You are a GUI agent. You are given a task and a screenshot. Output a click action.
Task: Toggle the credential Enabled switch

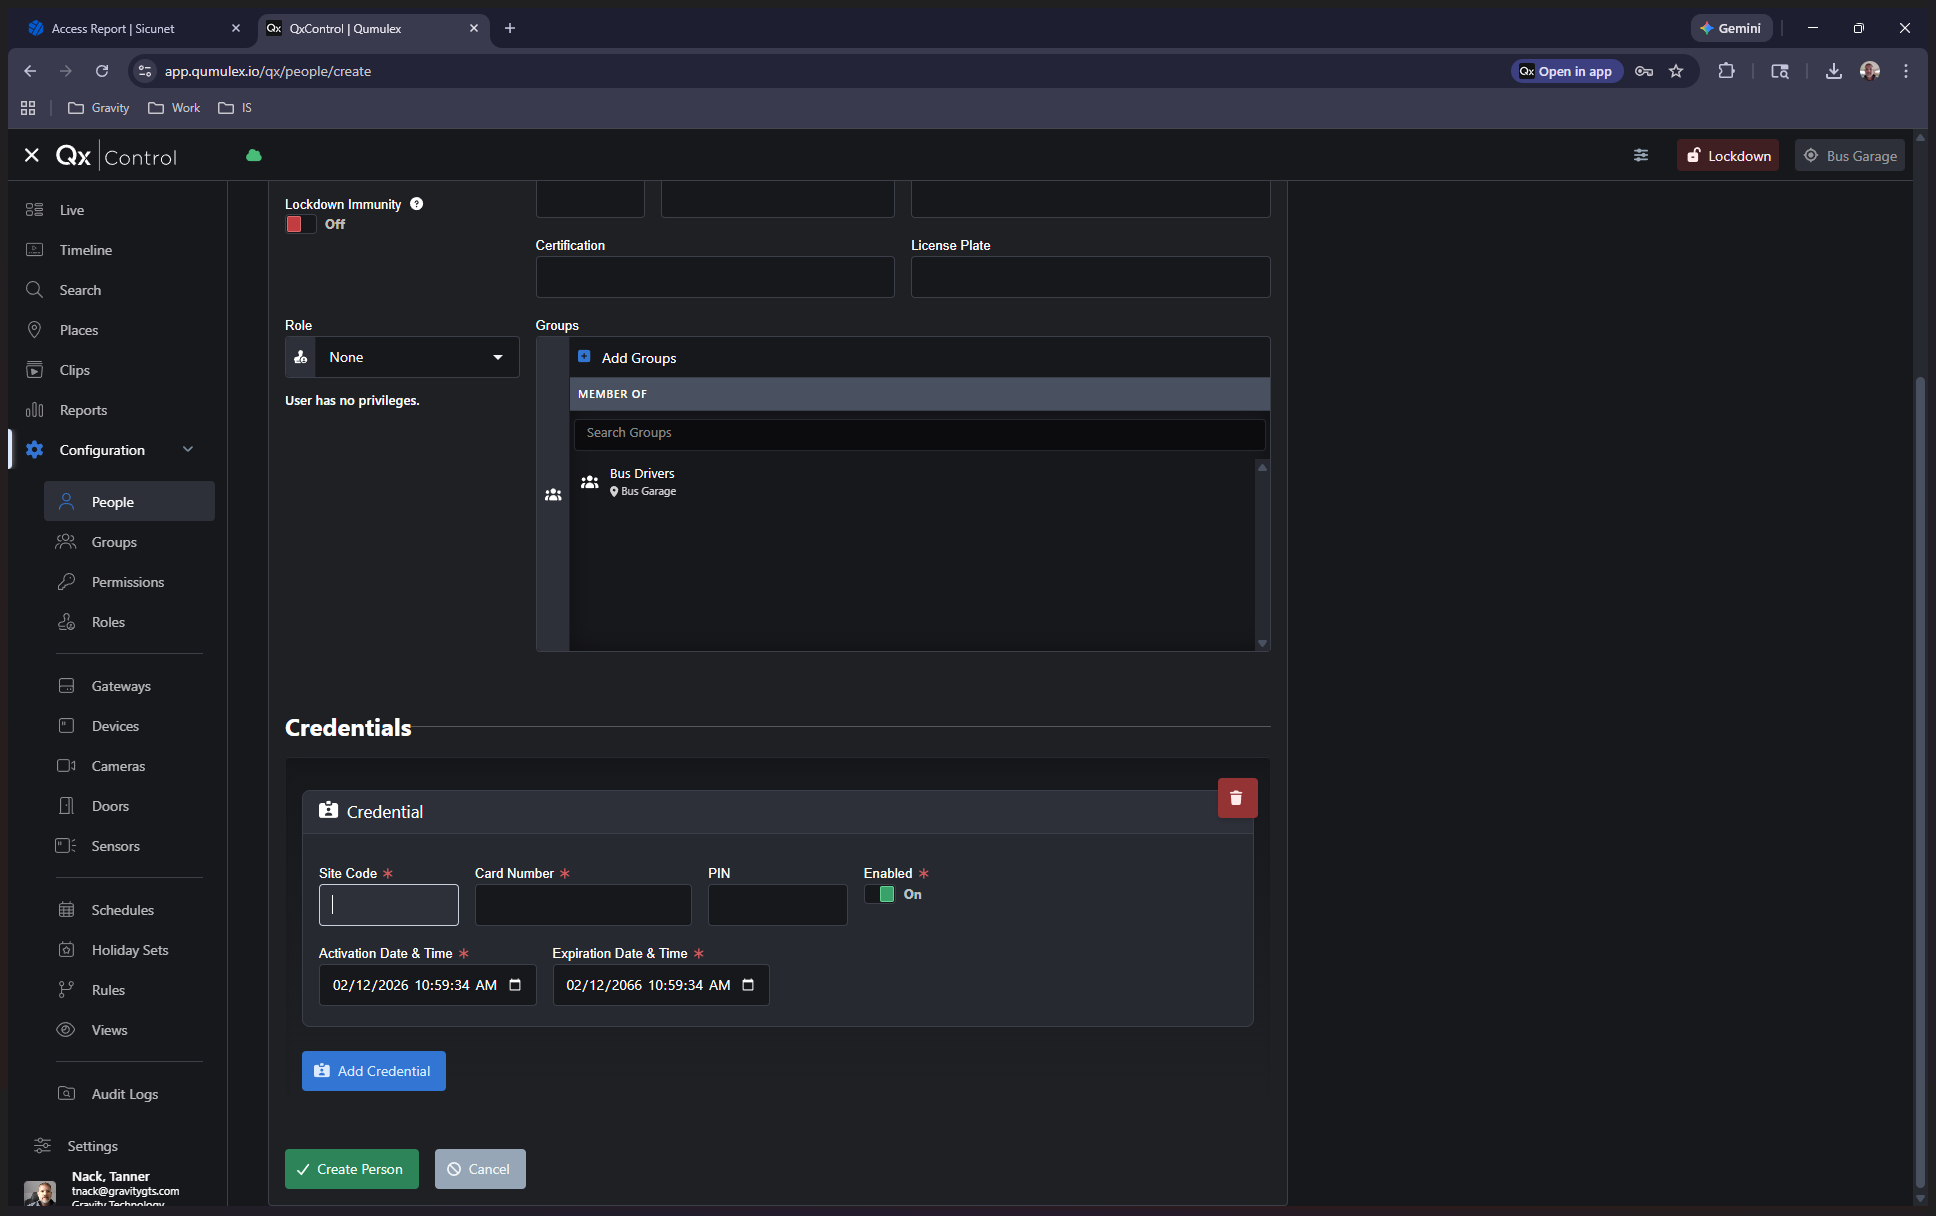point(880,895)
